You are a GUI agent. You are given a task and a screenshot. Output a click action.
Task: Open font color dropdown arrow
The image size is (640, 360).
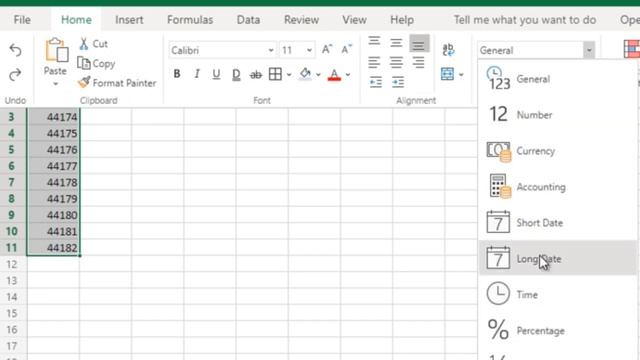tap(348, 75)
